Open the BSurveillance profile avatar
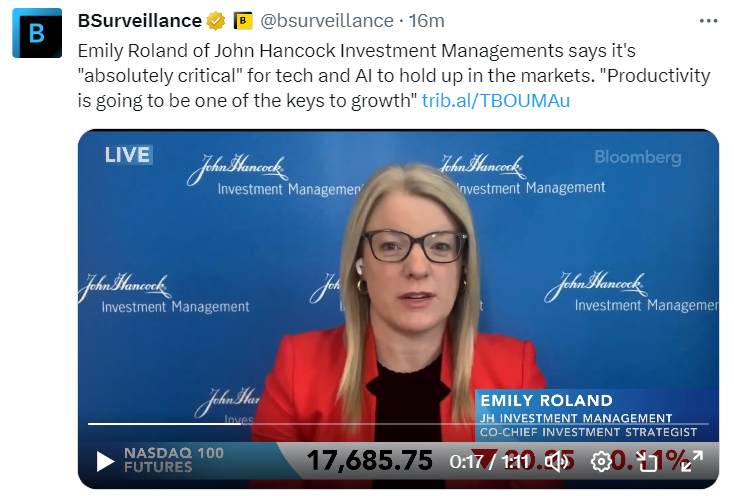 pos(37,33)
